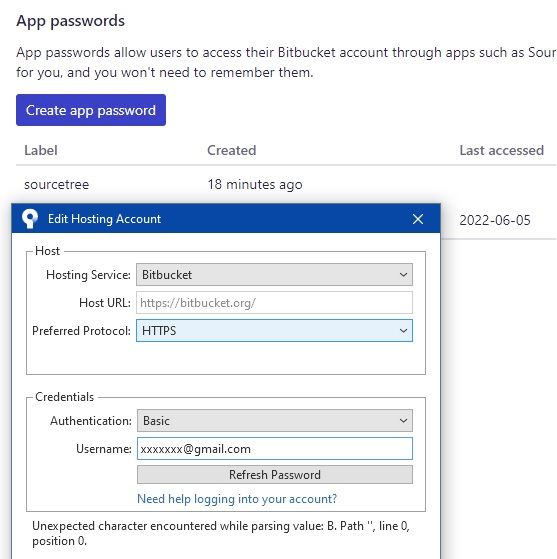Click the Hosting Service dropdown chevron arrow
Viewport: 557px width, 559px height.
pos(403,275)
